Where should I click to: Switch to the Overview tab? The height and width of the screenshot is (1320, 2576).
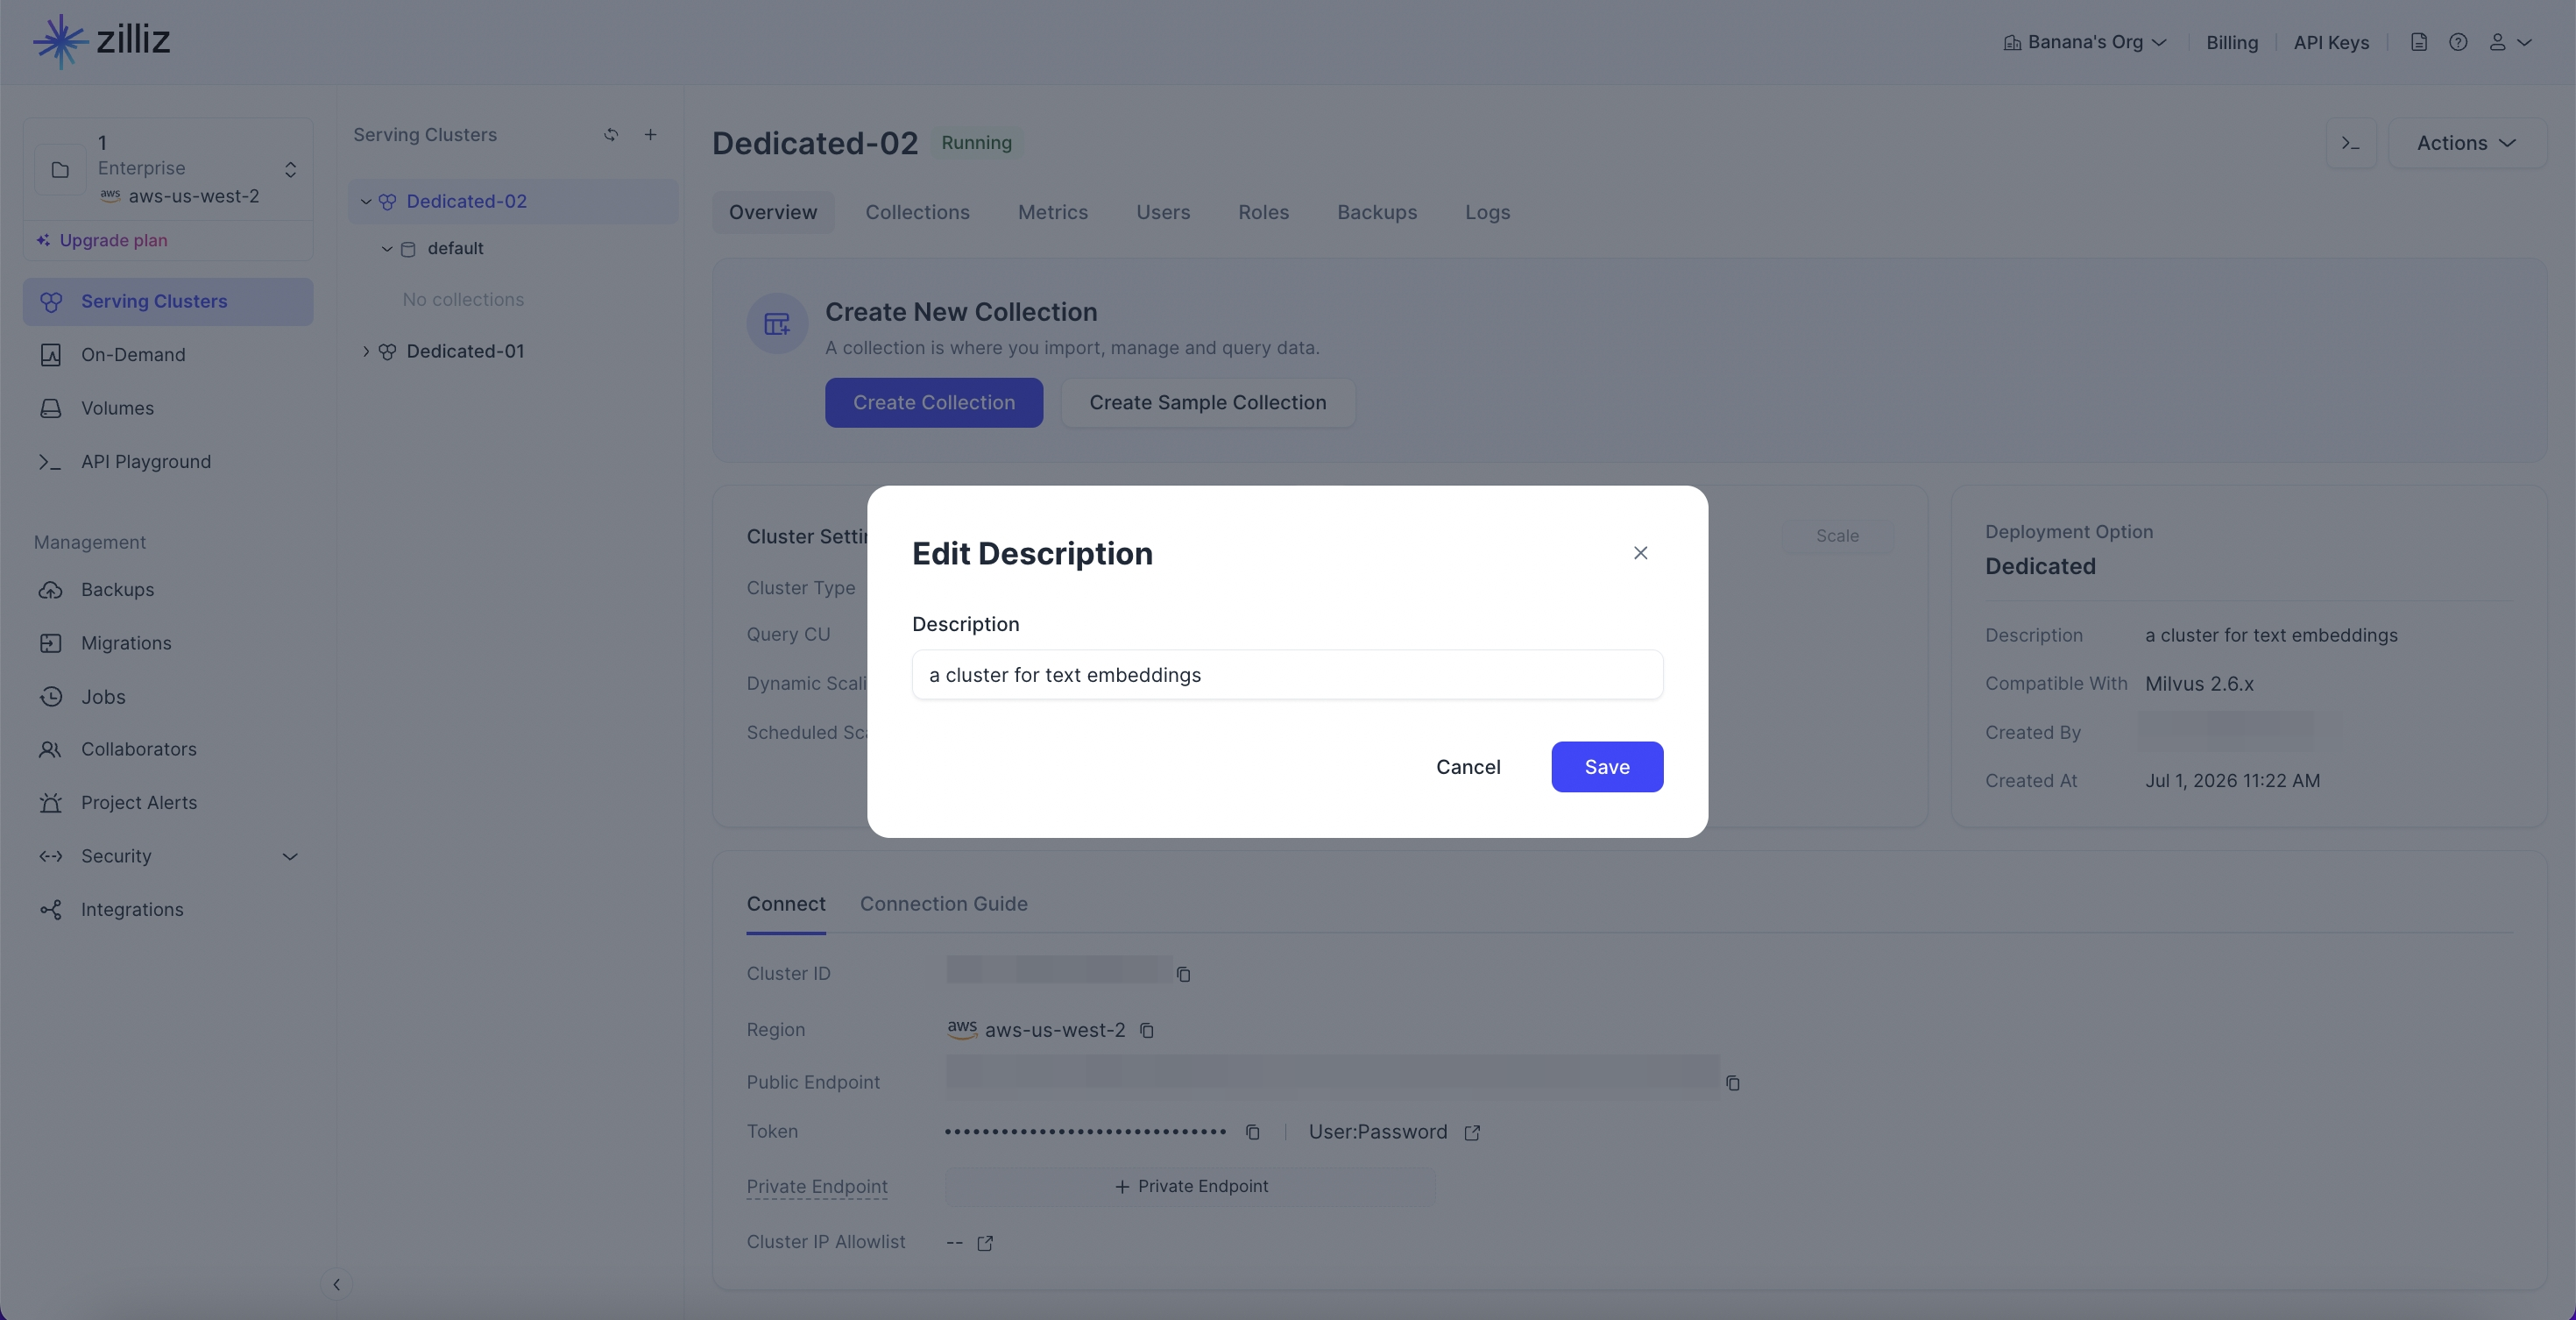pyautogui.click(x=772, y=212)
